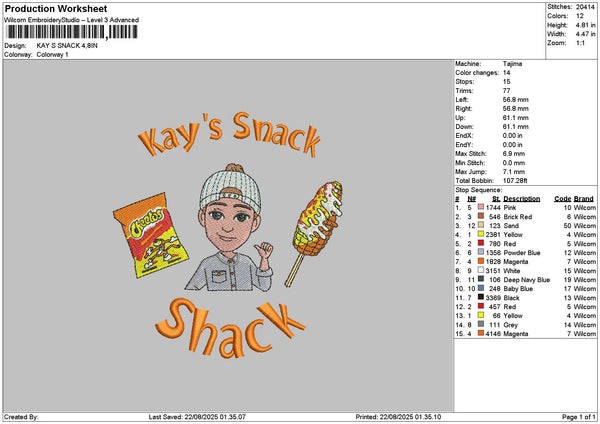Click the Magenta swatch in row 7
The height and width of the screenshot is (424, 600).
click(481, 261)
